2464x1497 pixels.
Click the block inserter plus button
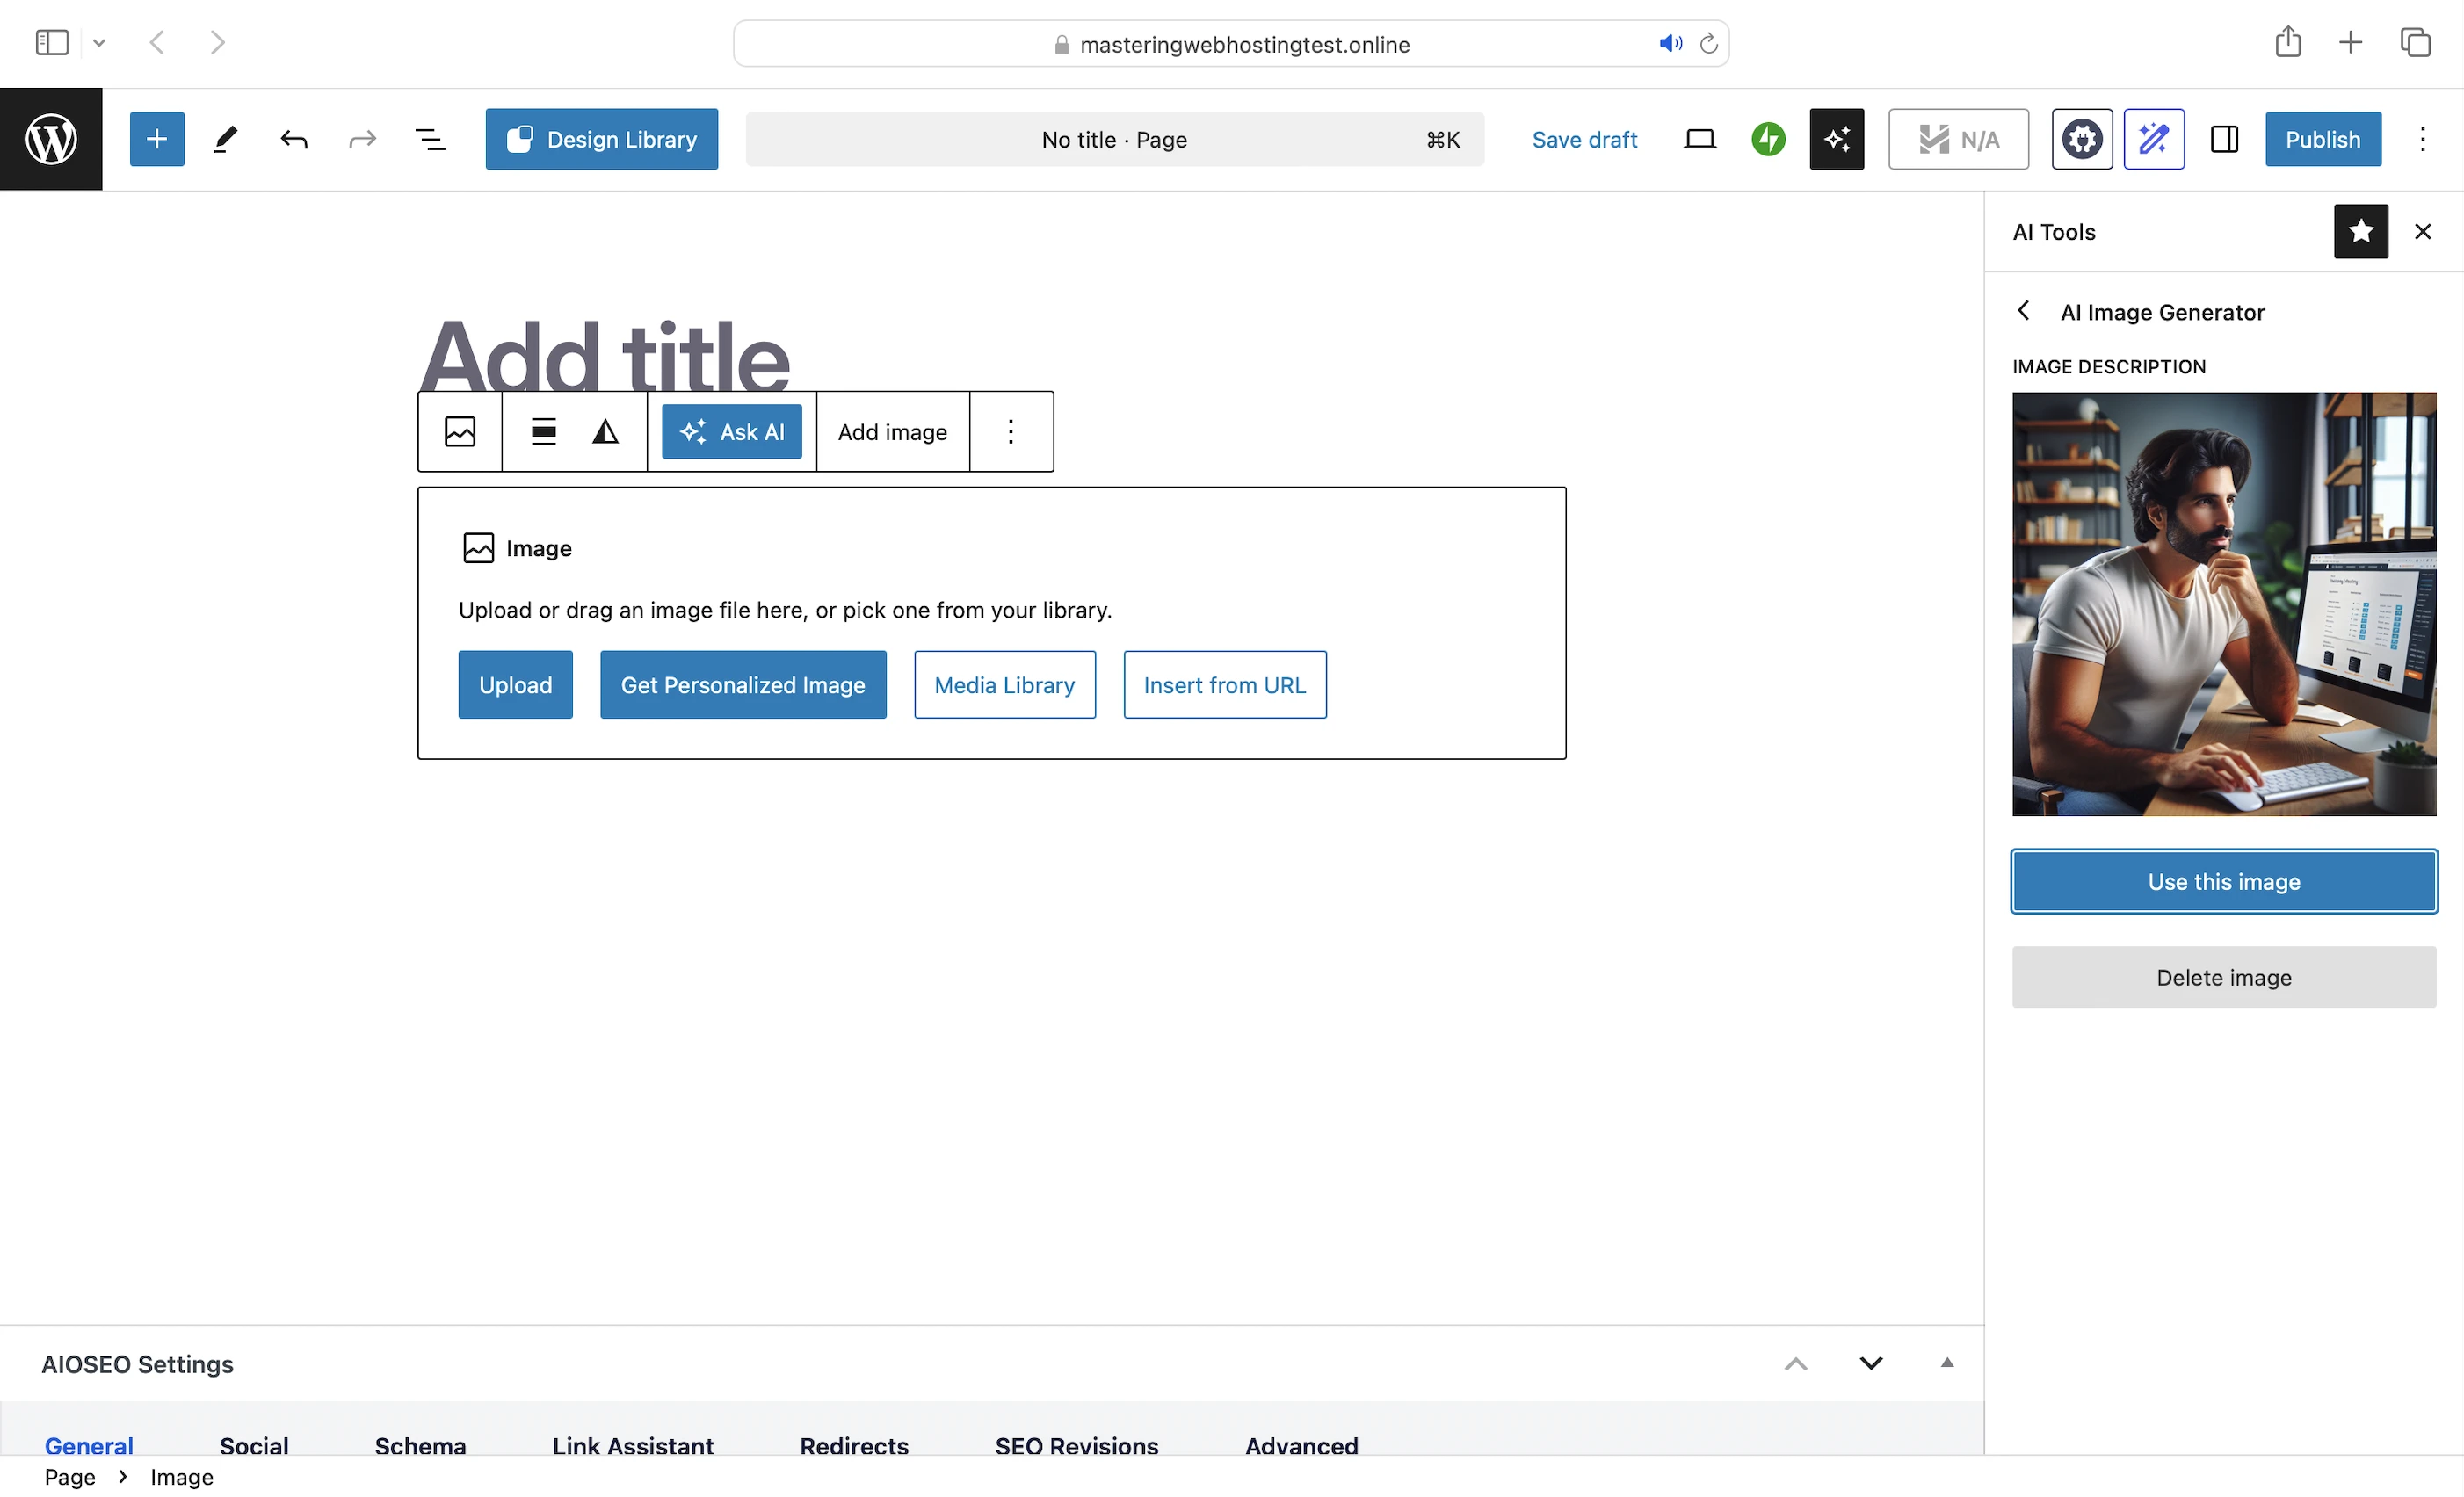click(157, 139)
